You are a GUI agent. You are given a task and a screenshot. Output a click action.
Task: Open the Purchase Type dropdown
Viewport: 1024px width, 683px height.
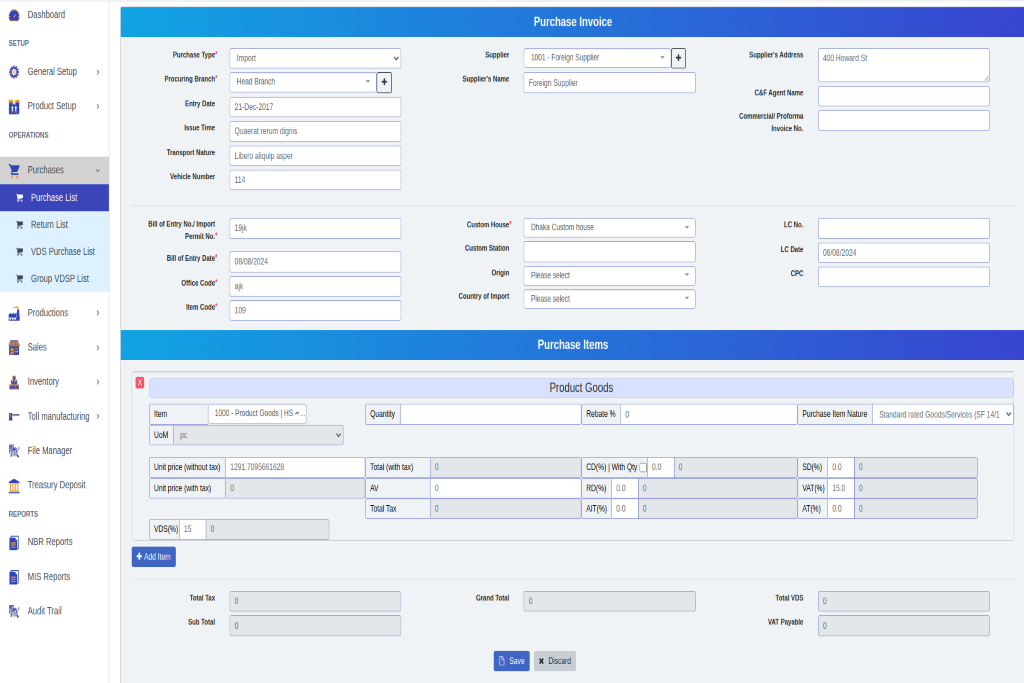click(x=315, y=58)
